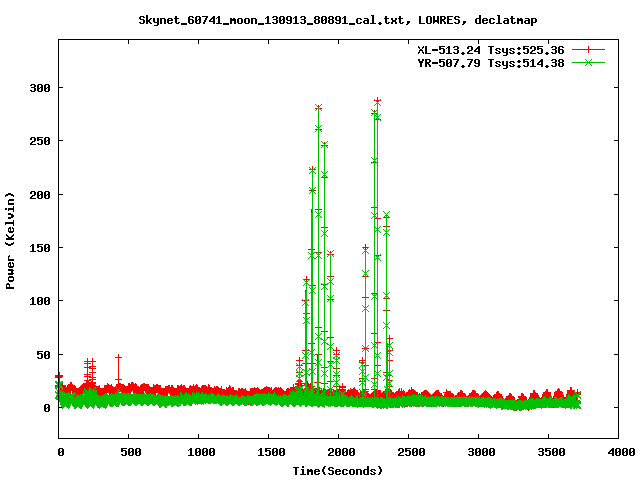Click the x-axis tick label "2000"
The width and height of the screenshot is (640, 480).
tap(341, 452)
